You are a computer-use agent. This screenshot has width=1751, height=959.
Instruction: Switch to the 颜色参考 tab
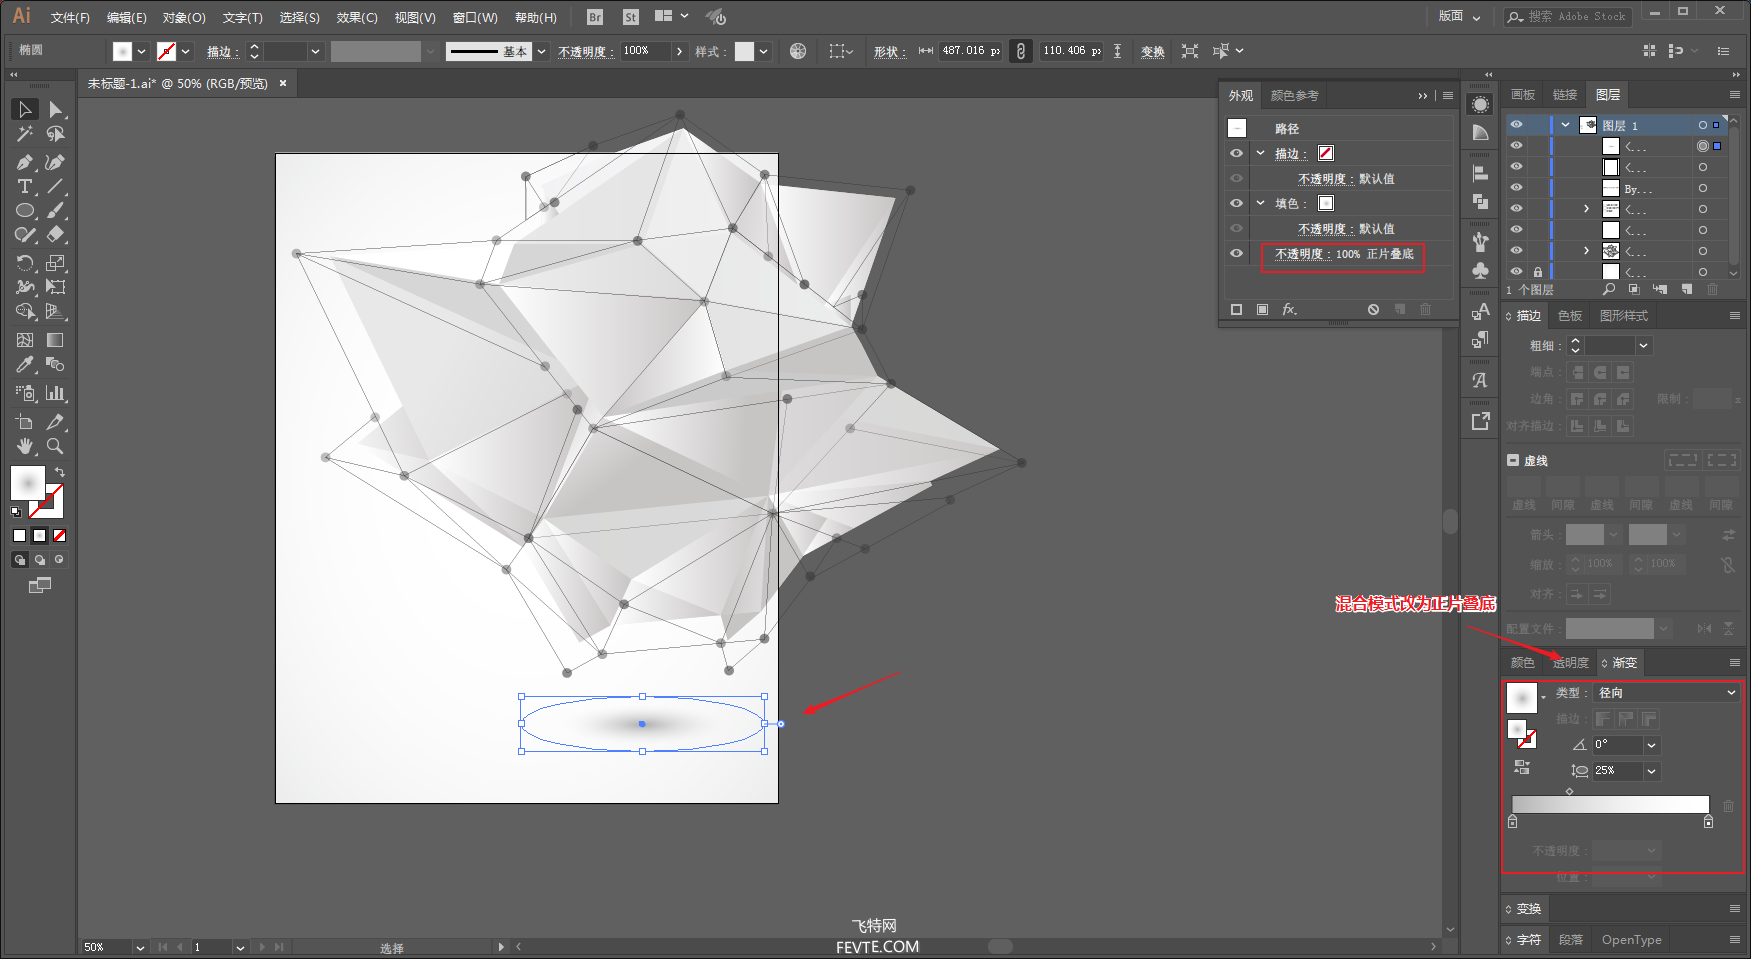1295,96
